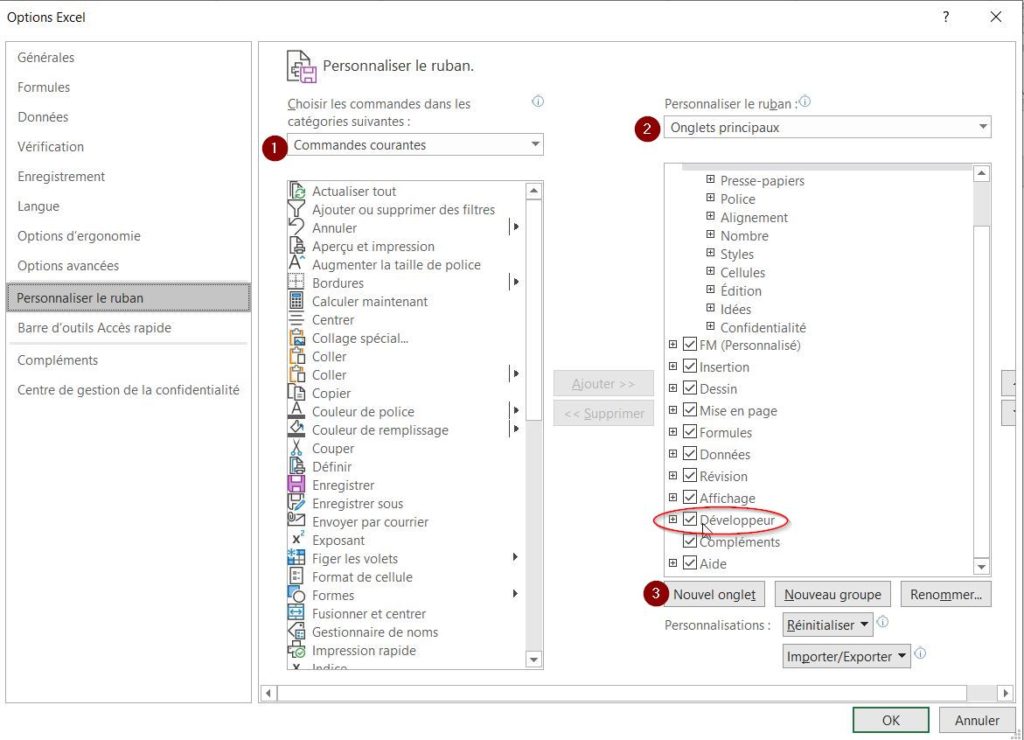
Task: Toggle the Compléments tab checkbox in ribbon list
Action: [690, 541]
